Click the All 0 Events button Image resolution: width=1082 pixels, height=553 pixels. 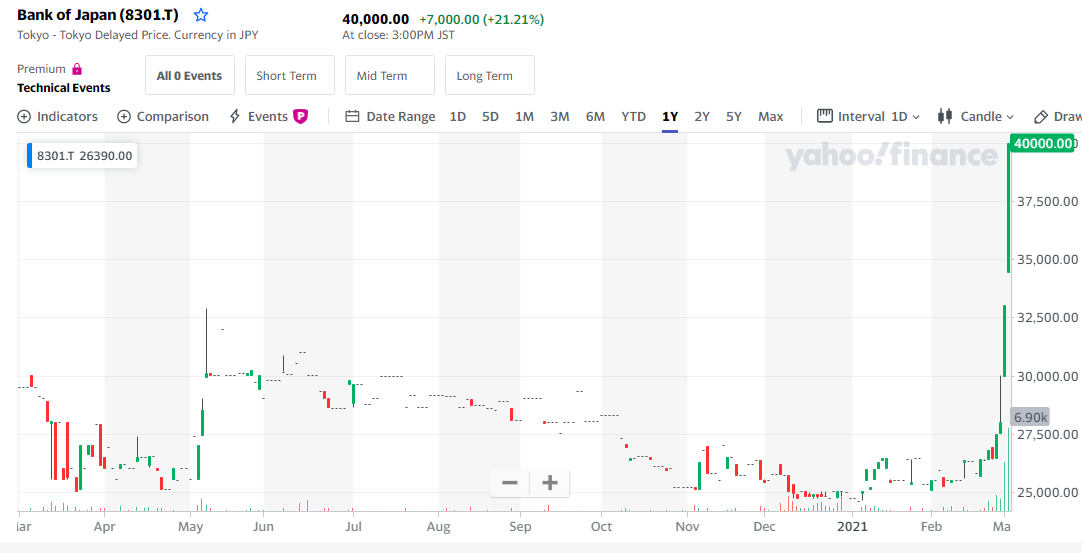pos(189,76)
